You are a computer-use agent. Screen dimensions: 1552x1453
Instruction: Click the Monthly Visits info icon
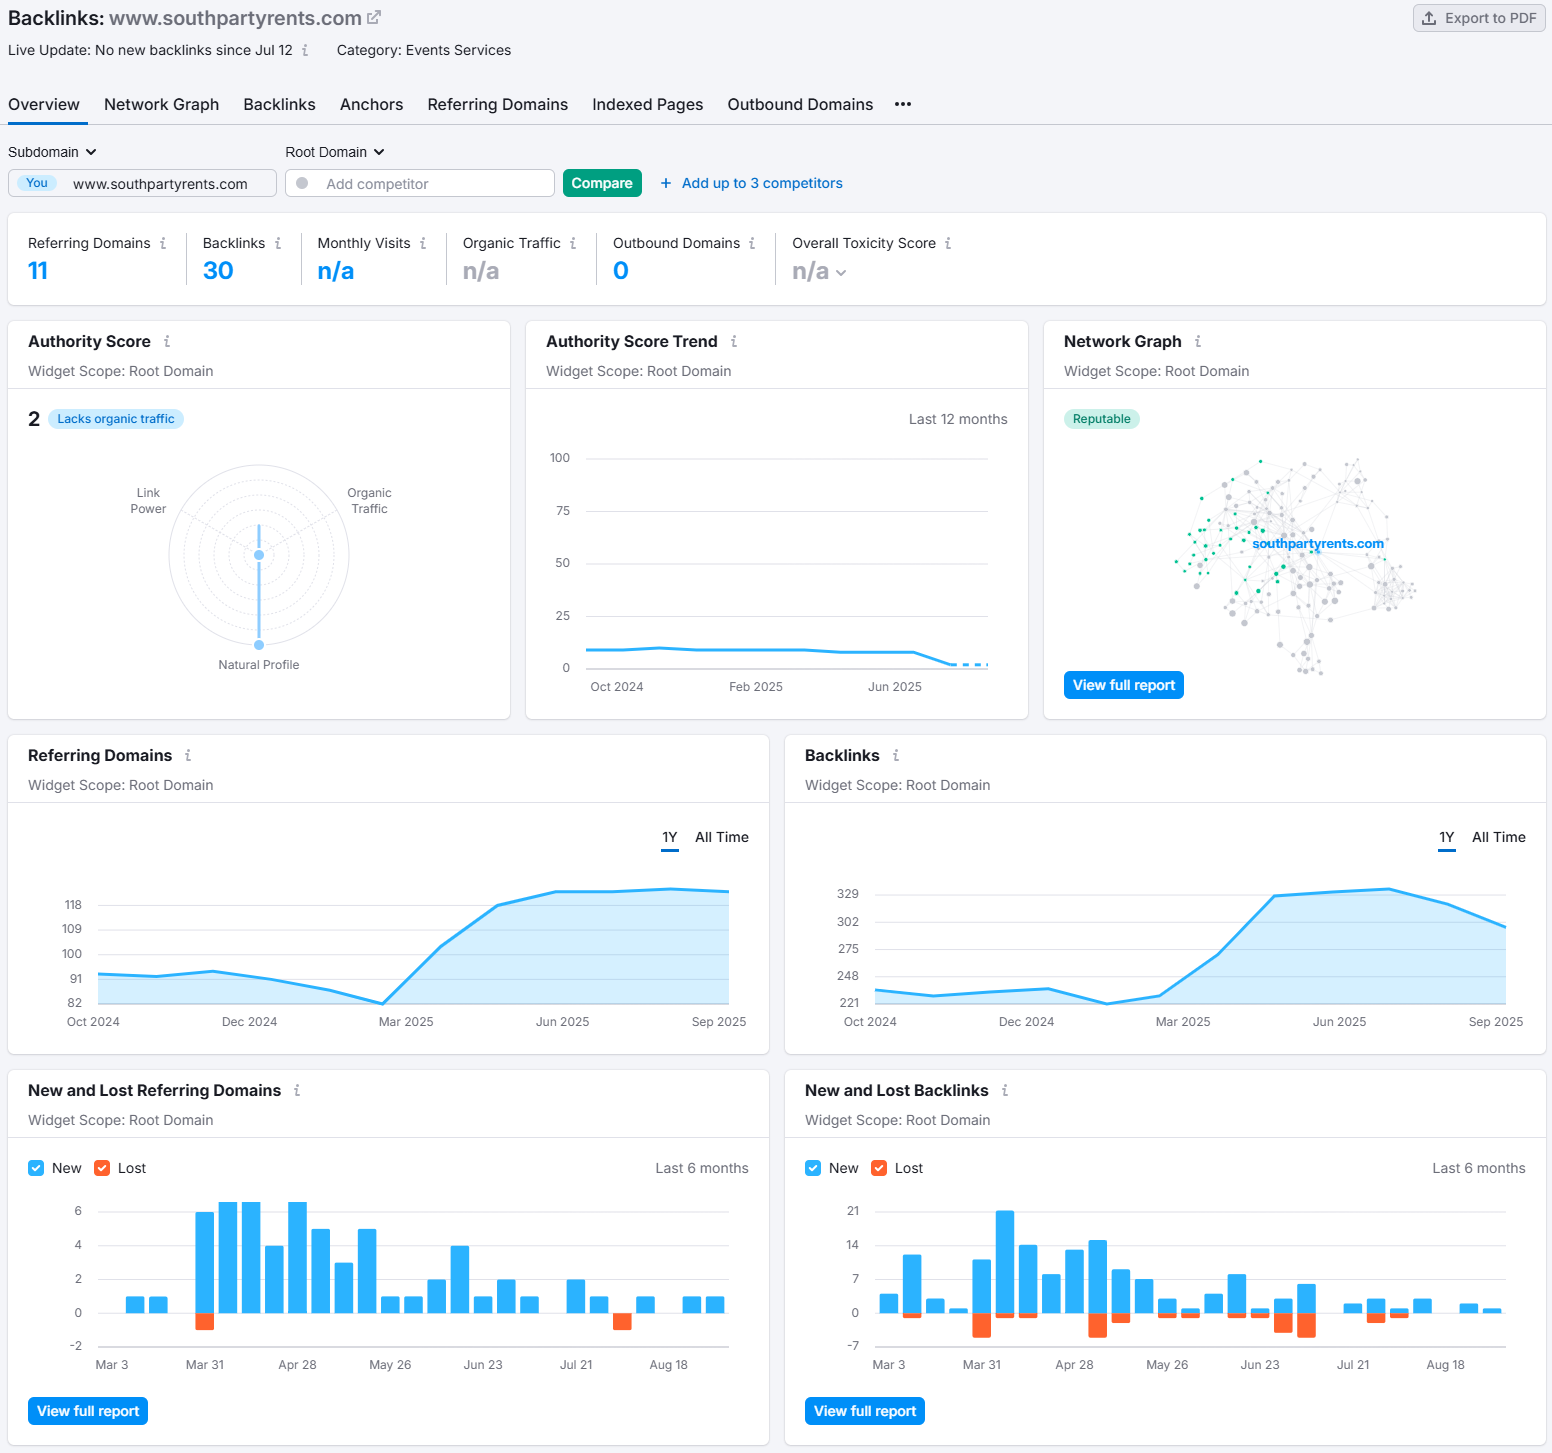tap(423, 243)
